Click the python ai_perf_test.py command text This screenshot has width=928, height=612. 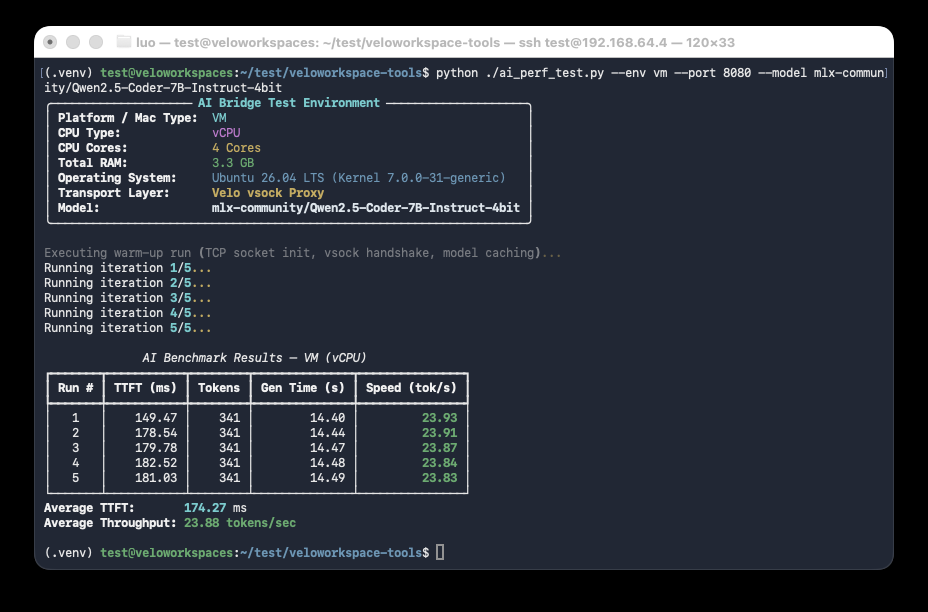[x=660, y=73]
